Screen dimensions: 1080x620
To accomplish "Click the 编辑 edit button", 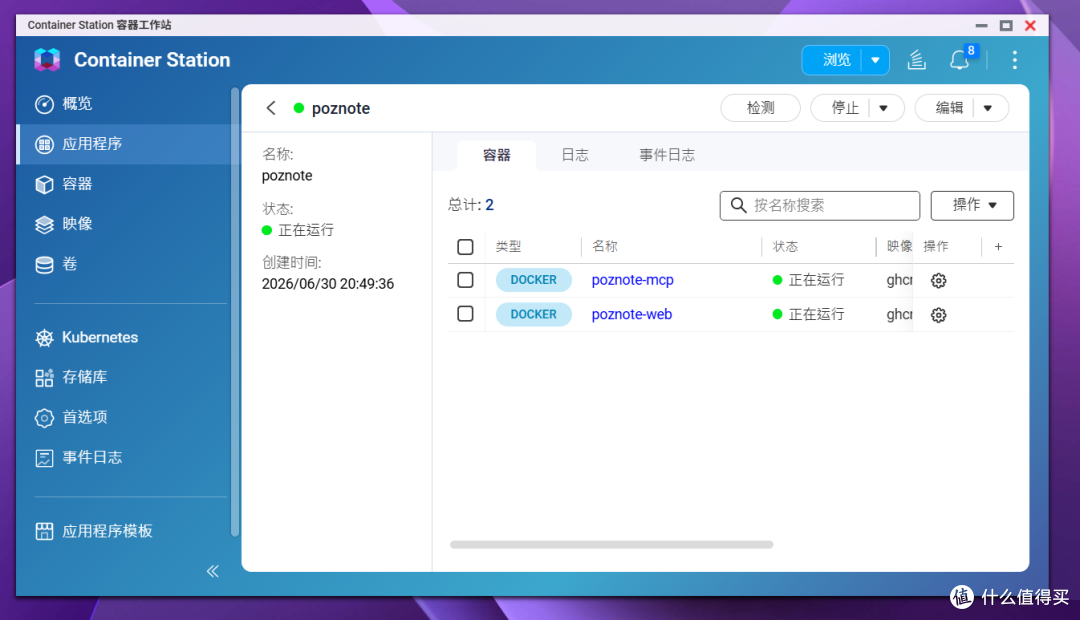I will point(949,108).
